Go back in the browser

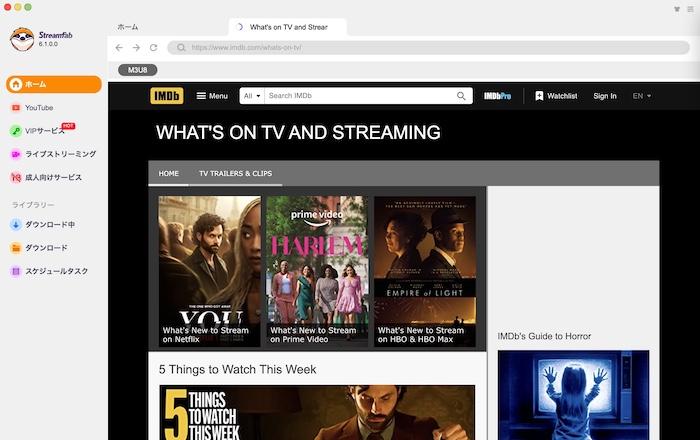pos(119,47)
